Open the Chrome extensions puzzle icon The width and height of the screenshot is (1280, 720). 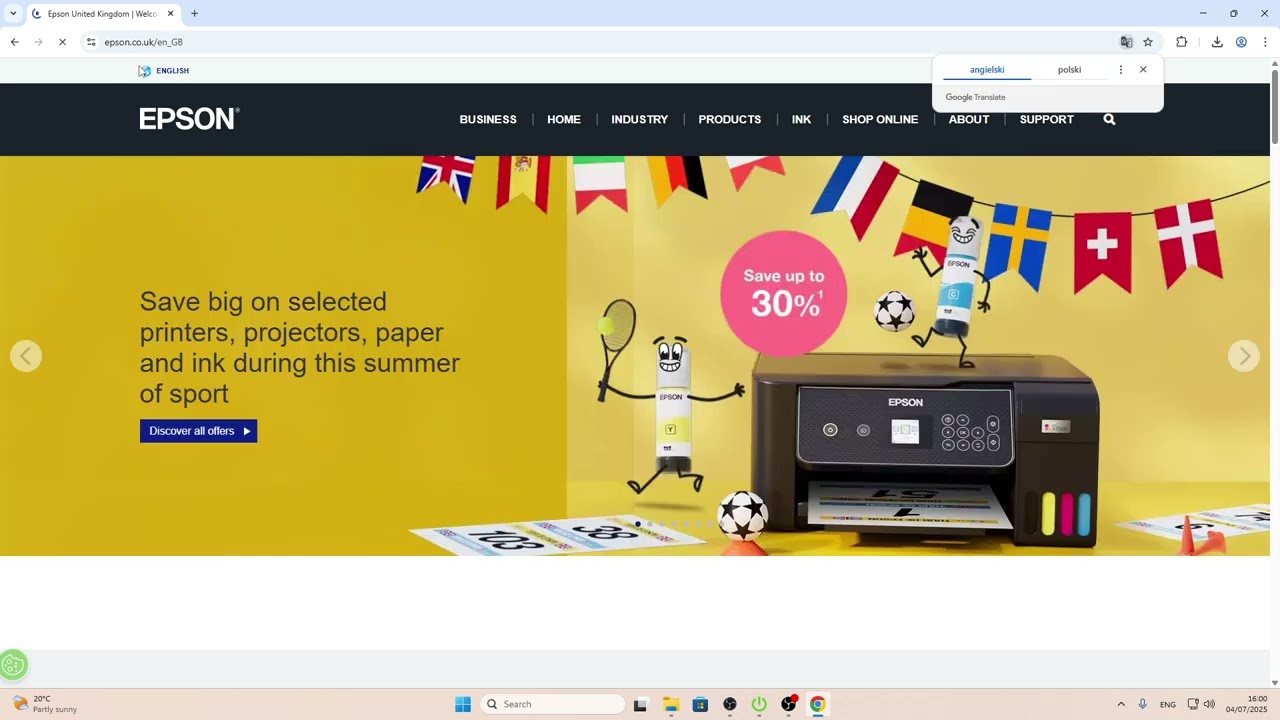pos(1182,42)
